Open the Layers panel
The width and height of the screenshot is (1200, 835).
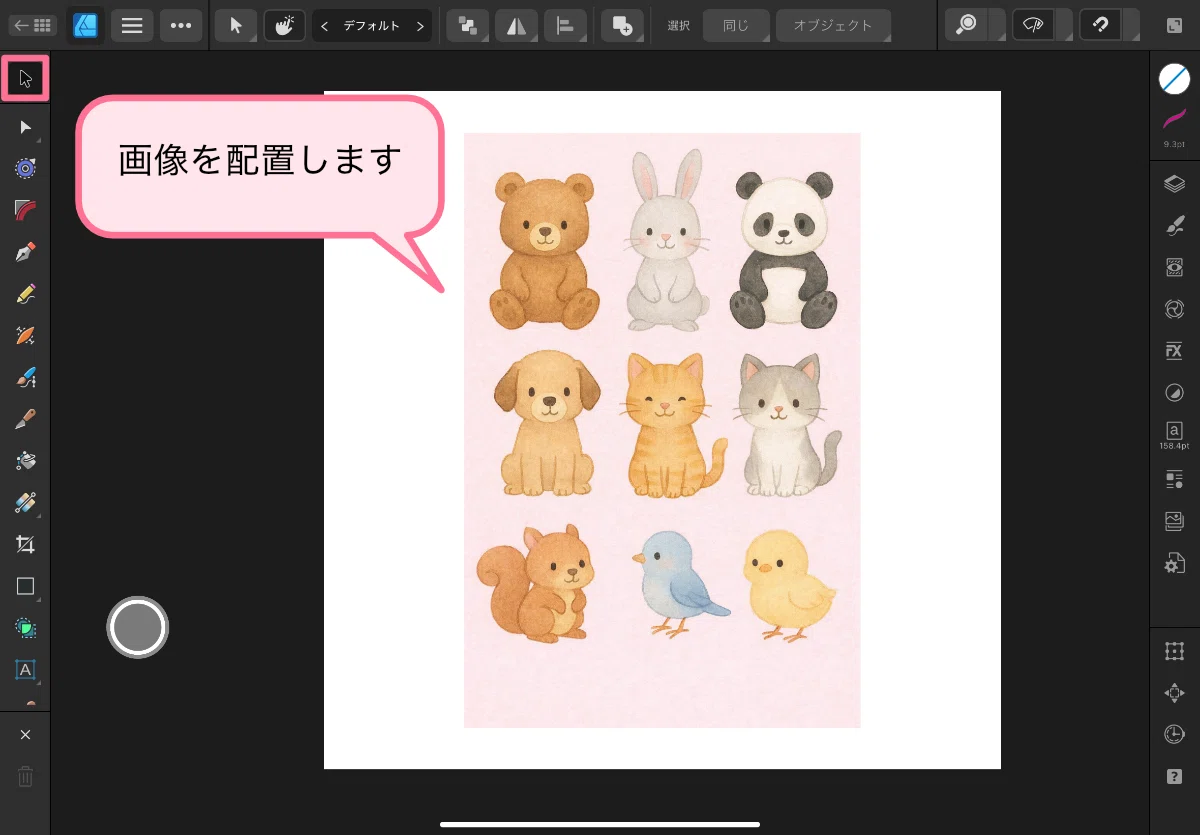point(1174,184)
